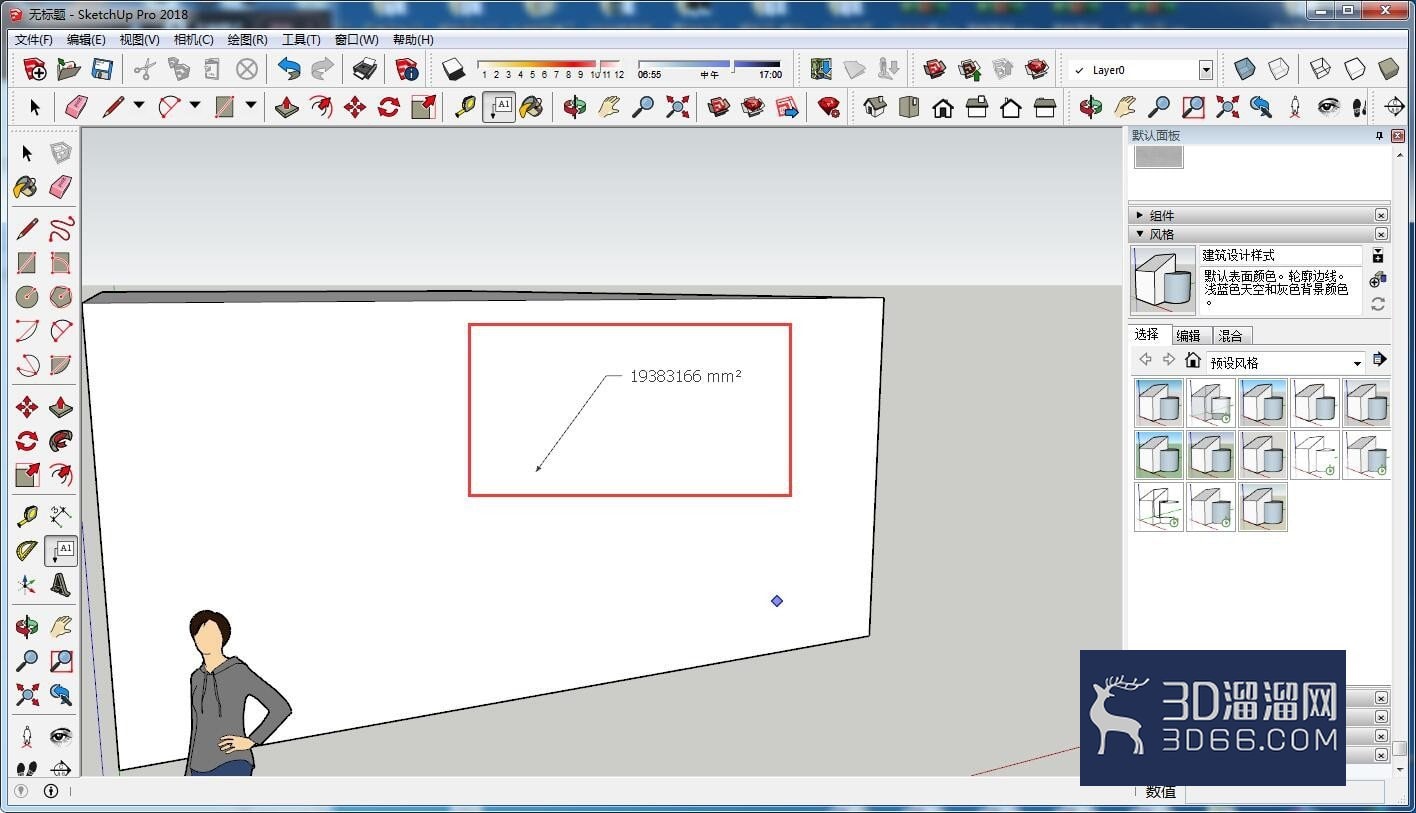Open the Extension Manager ruby gear icon
1416x813 pixels.
(828, 107)
